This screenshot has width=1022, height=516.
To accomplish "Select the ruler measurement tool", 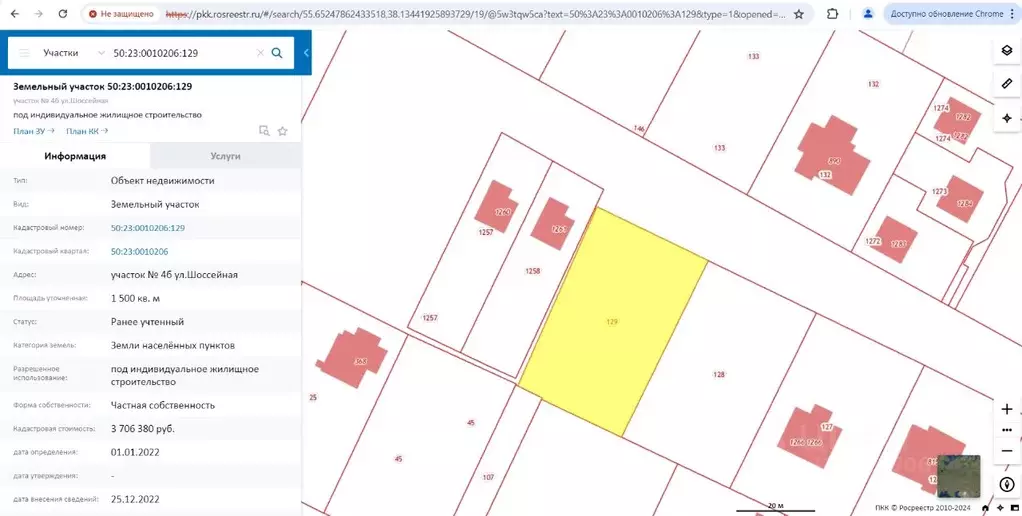I will coord(1006,84).
